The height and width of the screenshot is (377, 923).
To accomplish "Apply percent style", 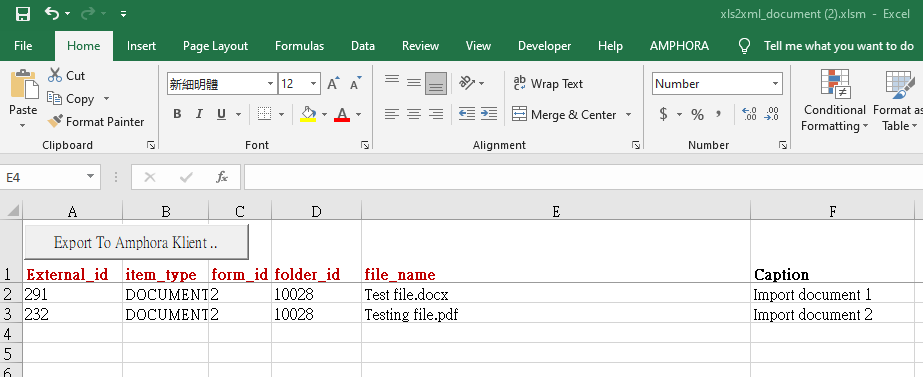I will click(698, 114).
